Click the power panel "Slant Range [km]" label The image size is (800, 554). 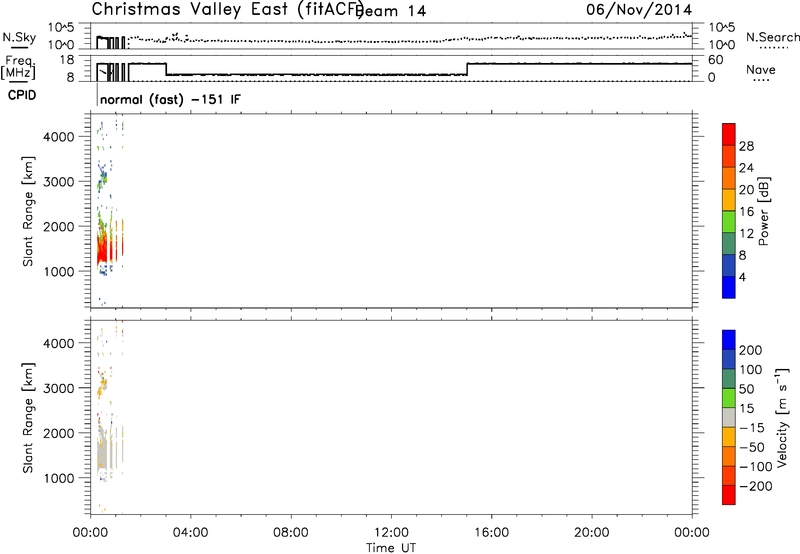[x=28, y=211]
